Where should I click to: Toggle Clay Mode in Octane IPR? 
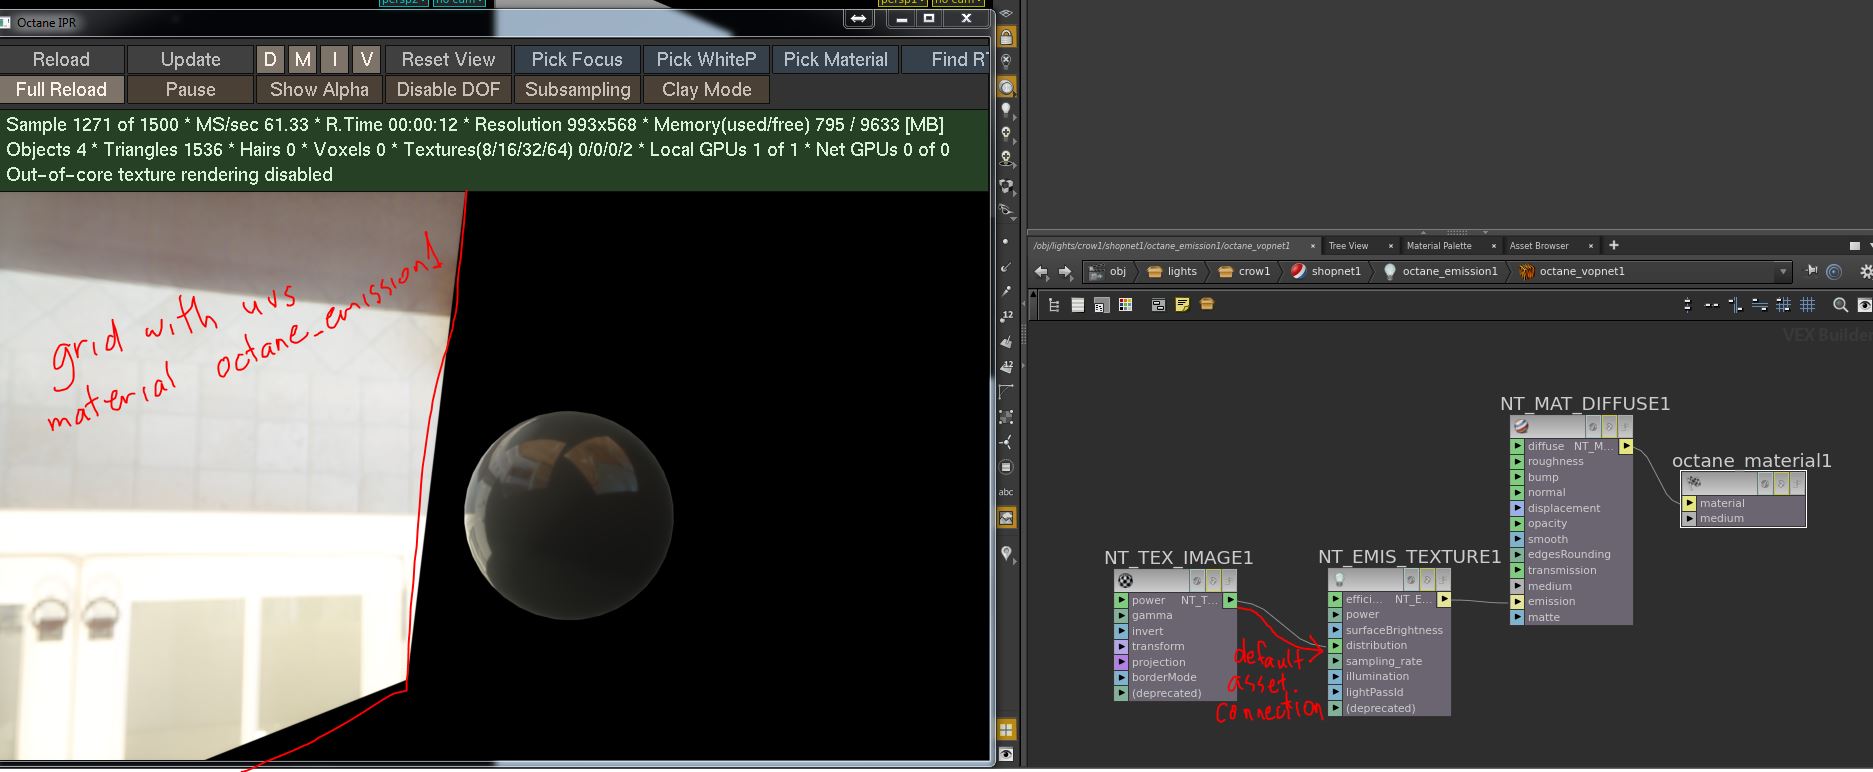point(707,90)
